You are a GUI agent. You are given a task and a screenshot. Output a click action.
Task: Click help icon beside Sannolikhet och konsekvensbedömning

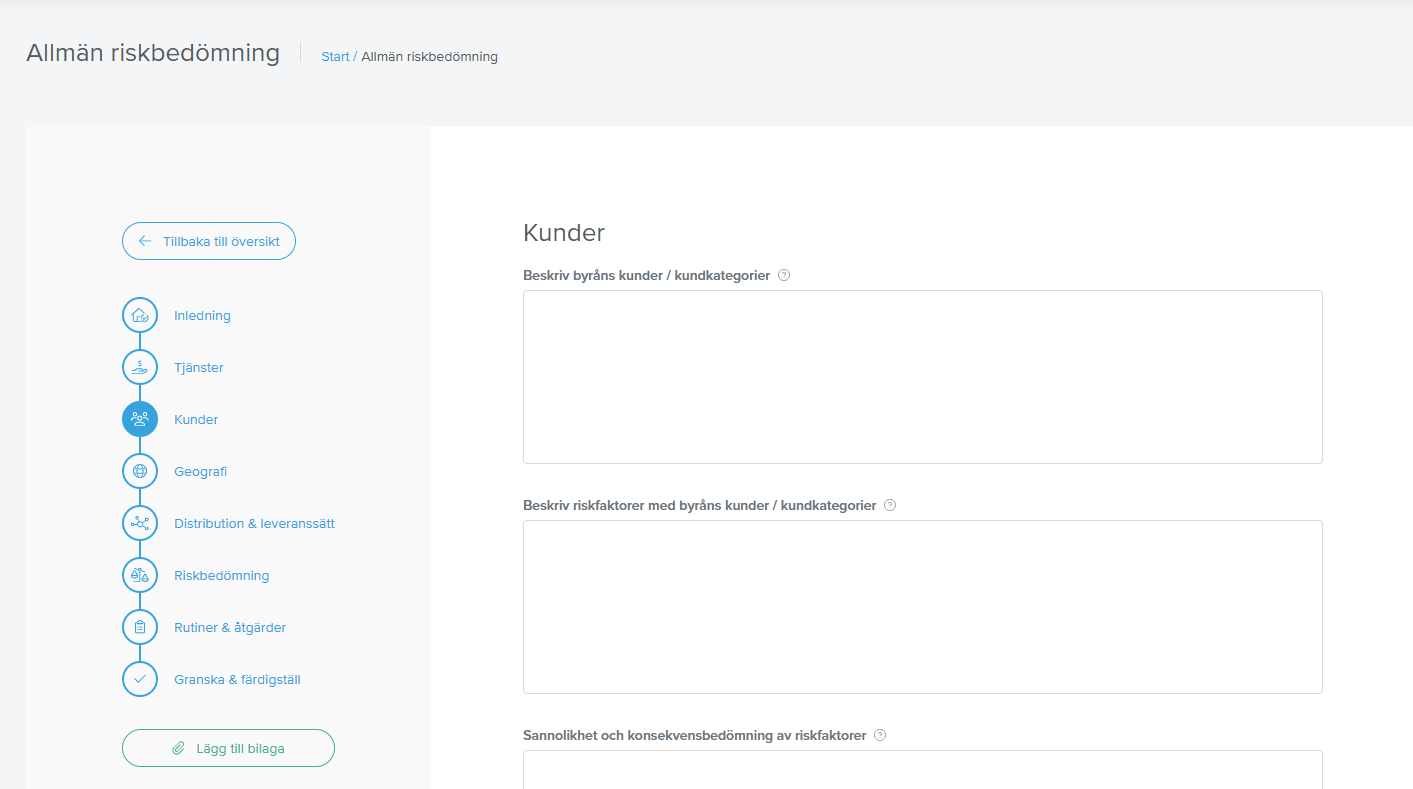(x=880, y=735)
